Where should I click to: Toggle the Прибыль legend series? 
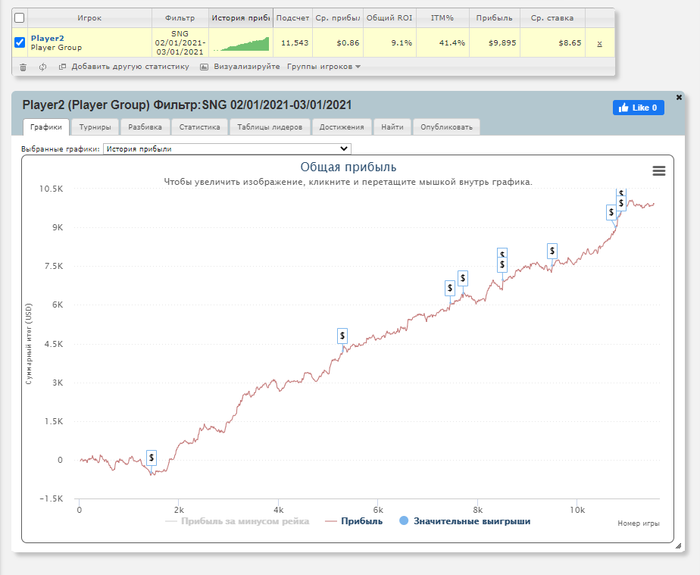point(354,521)
